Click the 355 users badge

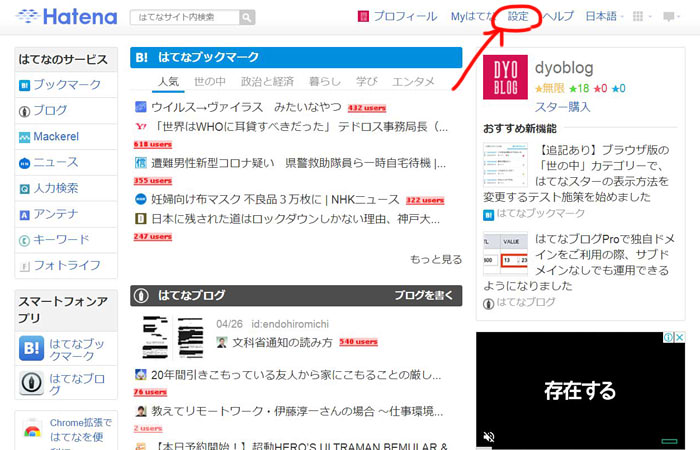click(x=153, y=181)
